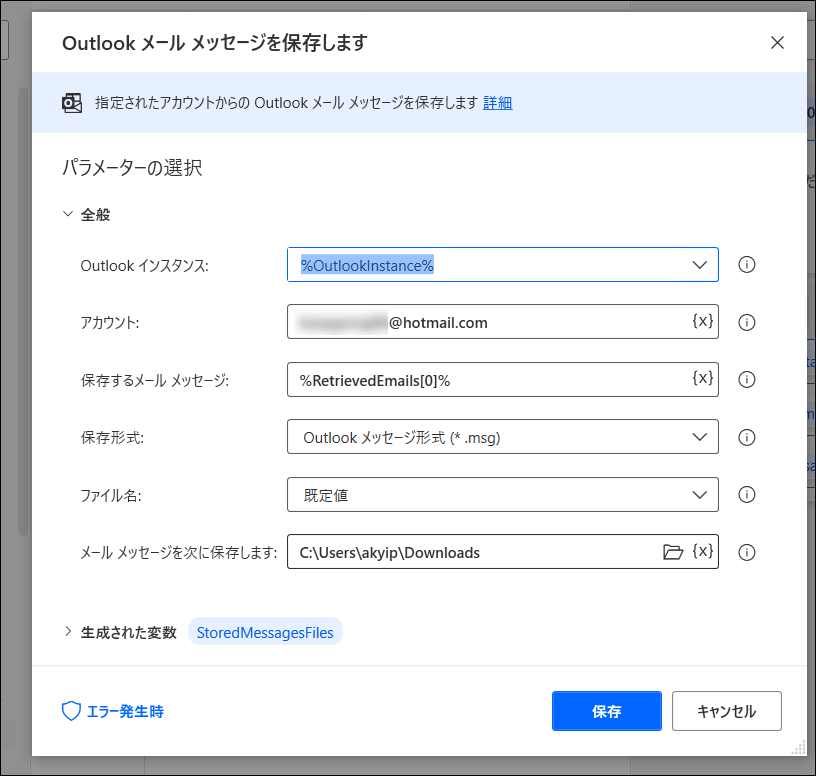Click the dialog resize grip corner
Image resolution: width=816 pixels, height=776 pixels.
click(x=799, y=747)
